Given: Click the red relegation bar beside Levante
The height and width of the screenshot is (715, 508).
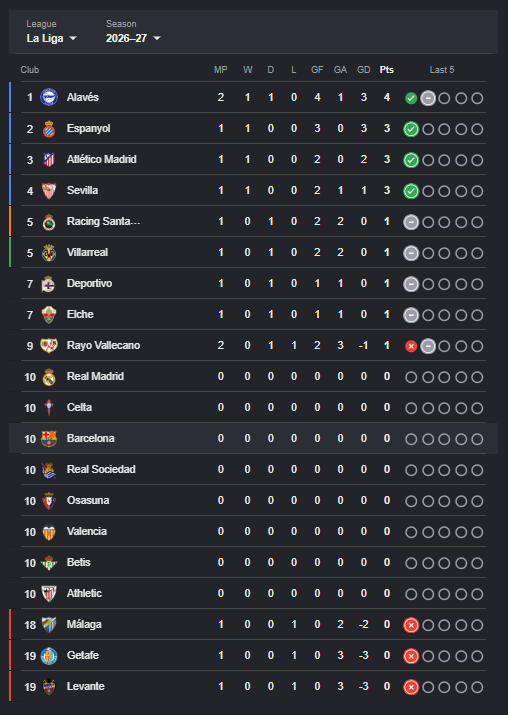Looking at the screenshot, I should click(x=10, y=686).
